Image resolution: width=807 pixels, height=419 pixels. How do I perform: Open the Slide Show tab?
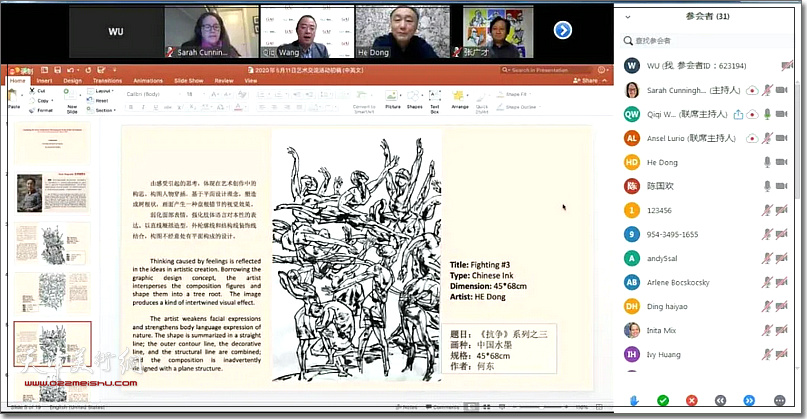pos(188,81)
